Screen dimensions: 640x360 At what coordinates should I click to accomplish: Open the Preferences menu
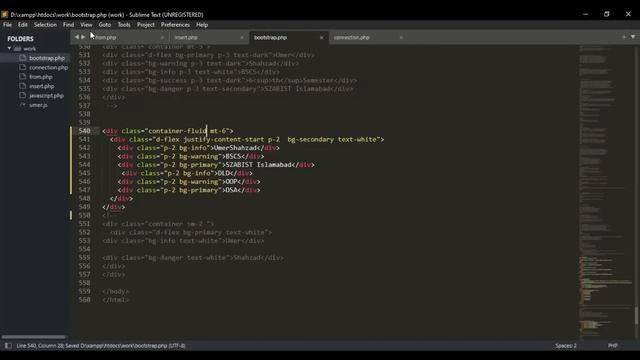click(175, 25)
